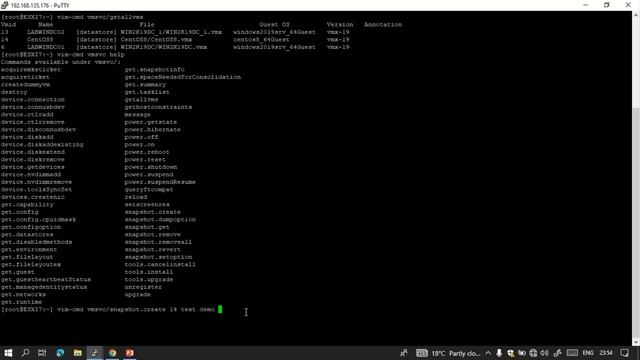
Task: Open the volume speaker tray icon
Action: 544,353
